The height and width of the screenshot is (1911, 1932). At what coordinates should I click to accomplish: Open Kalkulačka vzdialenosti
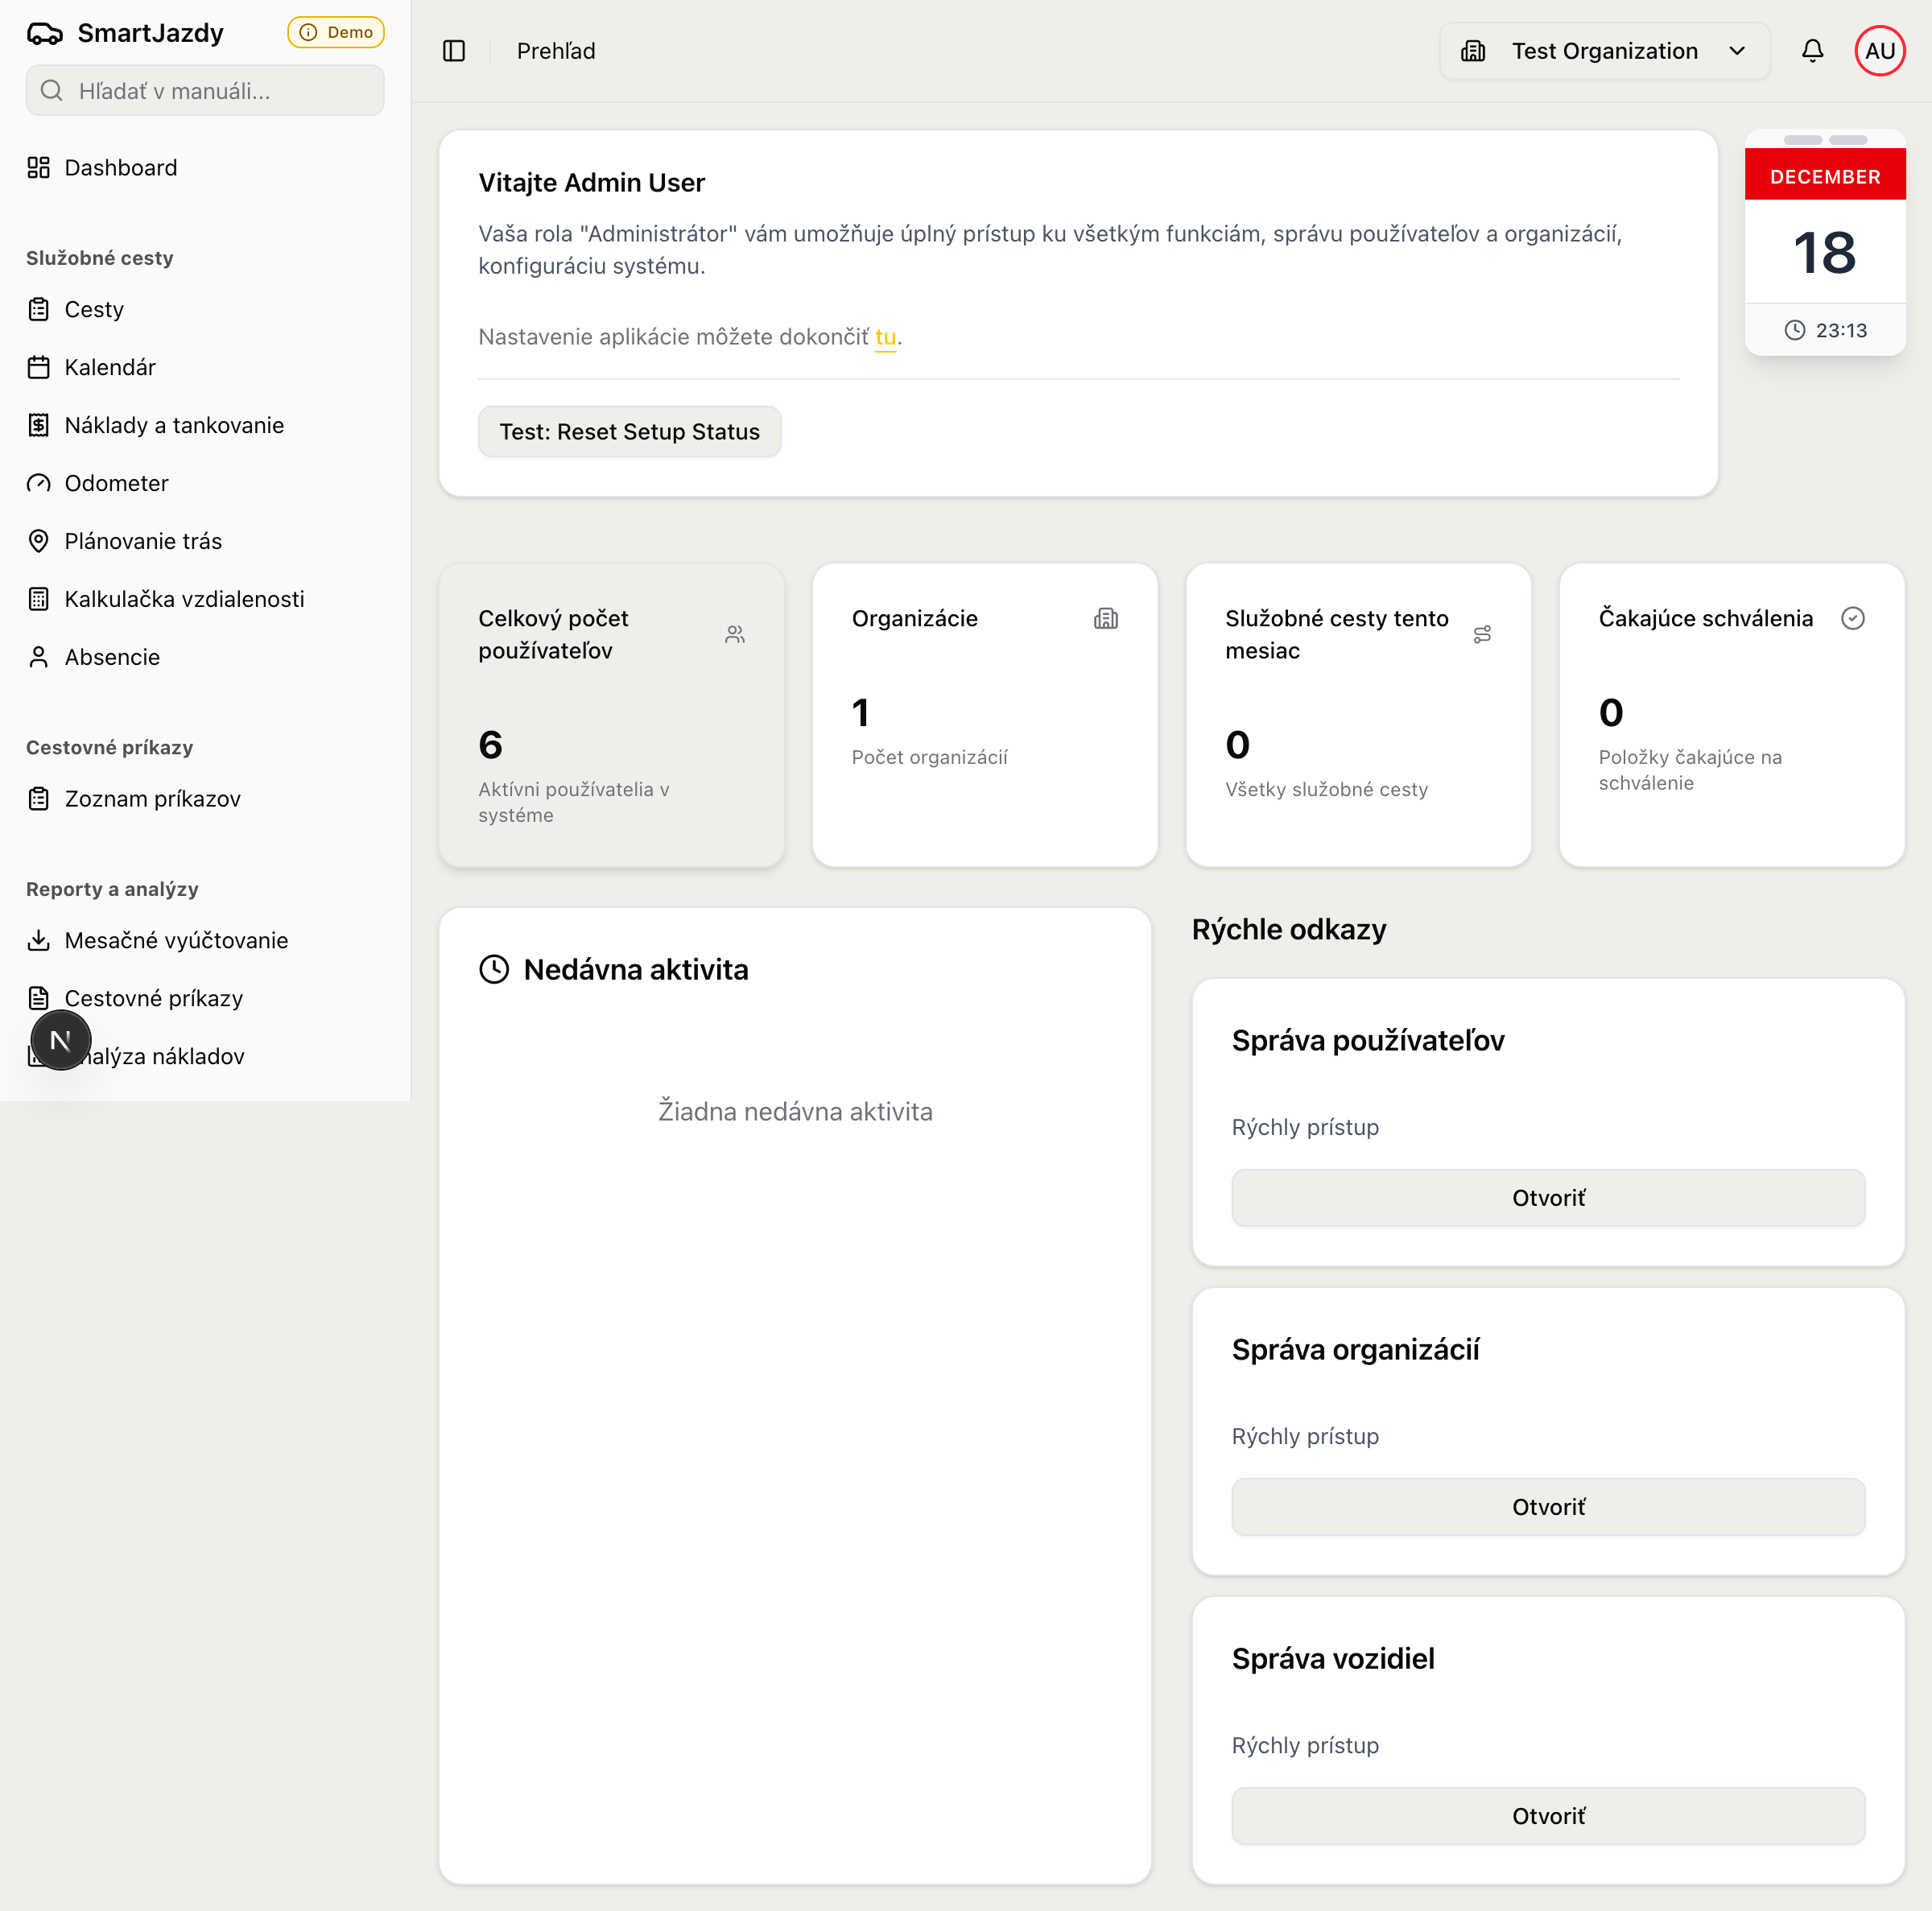(x=184, y=599)
